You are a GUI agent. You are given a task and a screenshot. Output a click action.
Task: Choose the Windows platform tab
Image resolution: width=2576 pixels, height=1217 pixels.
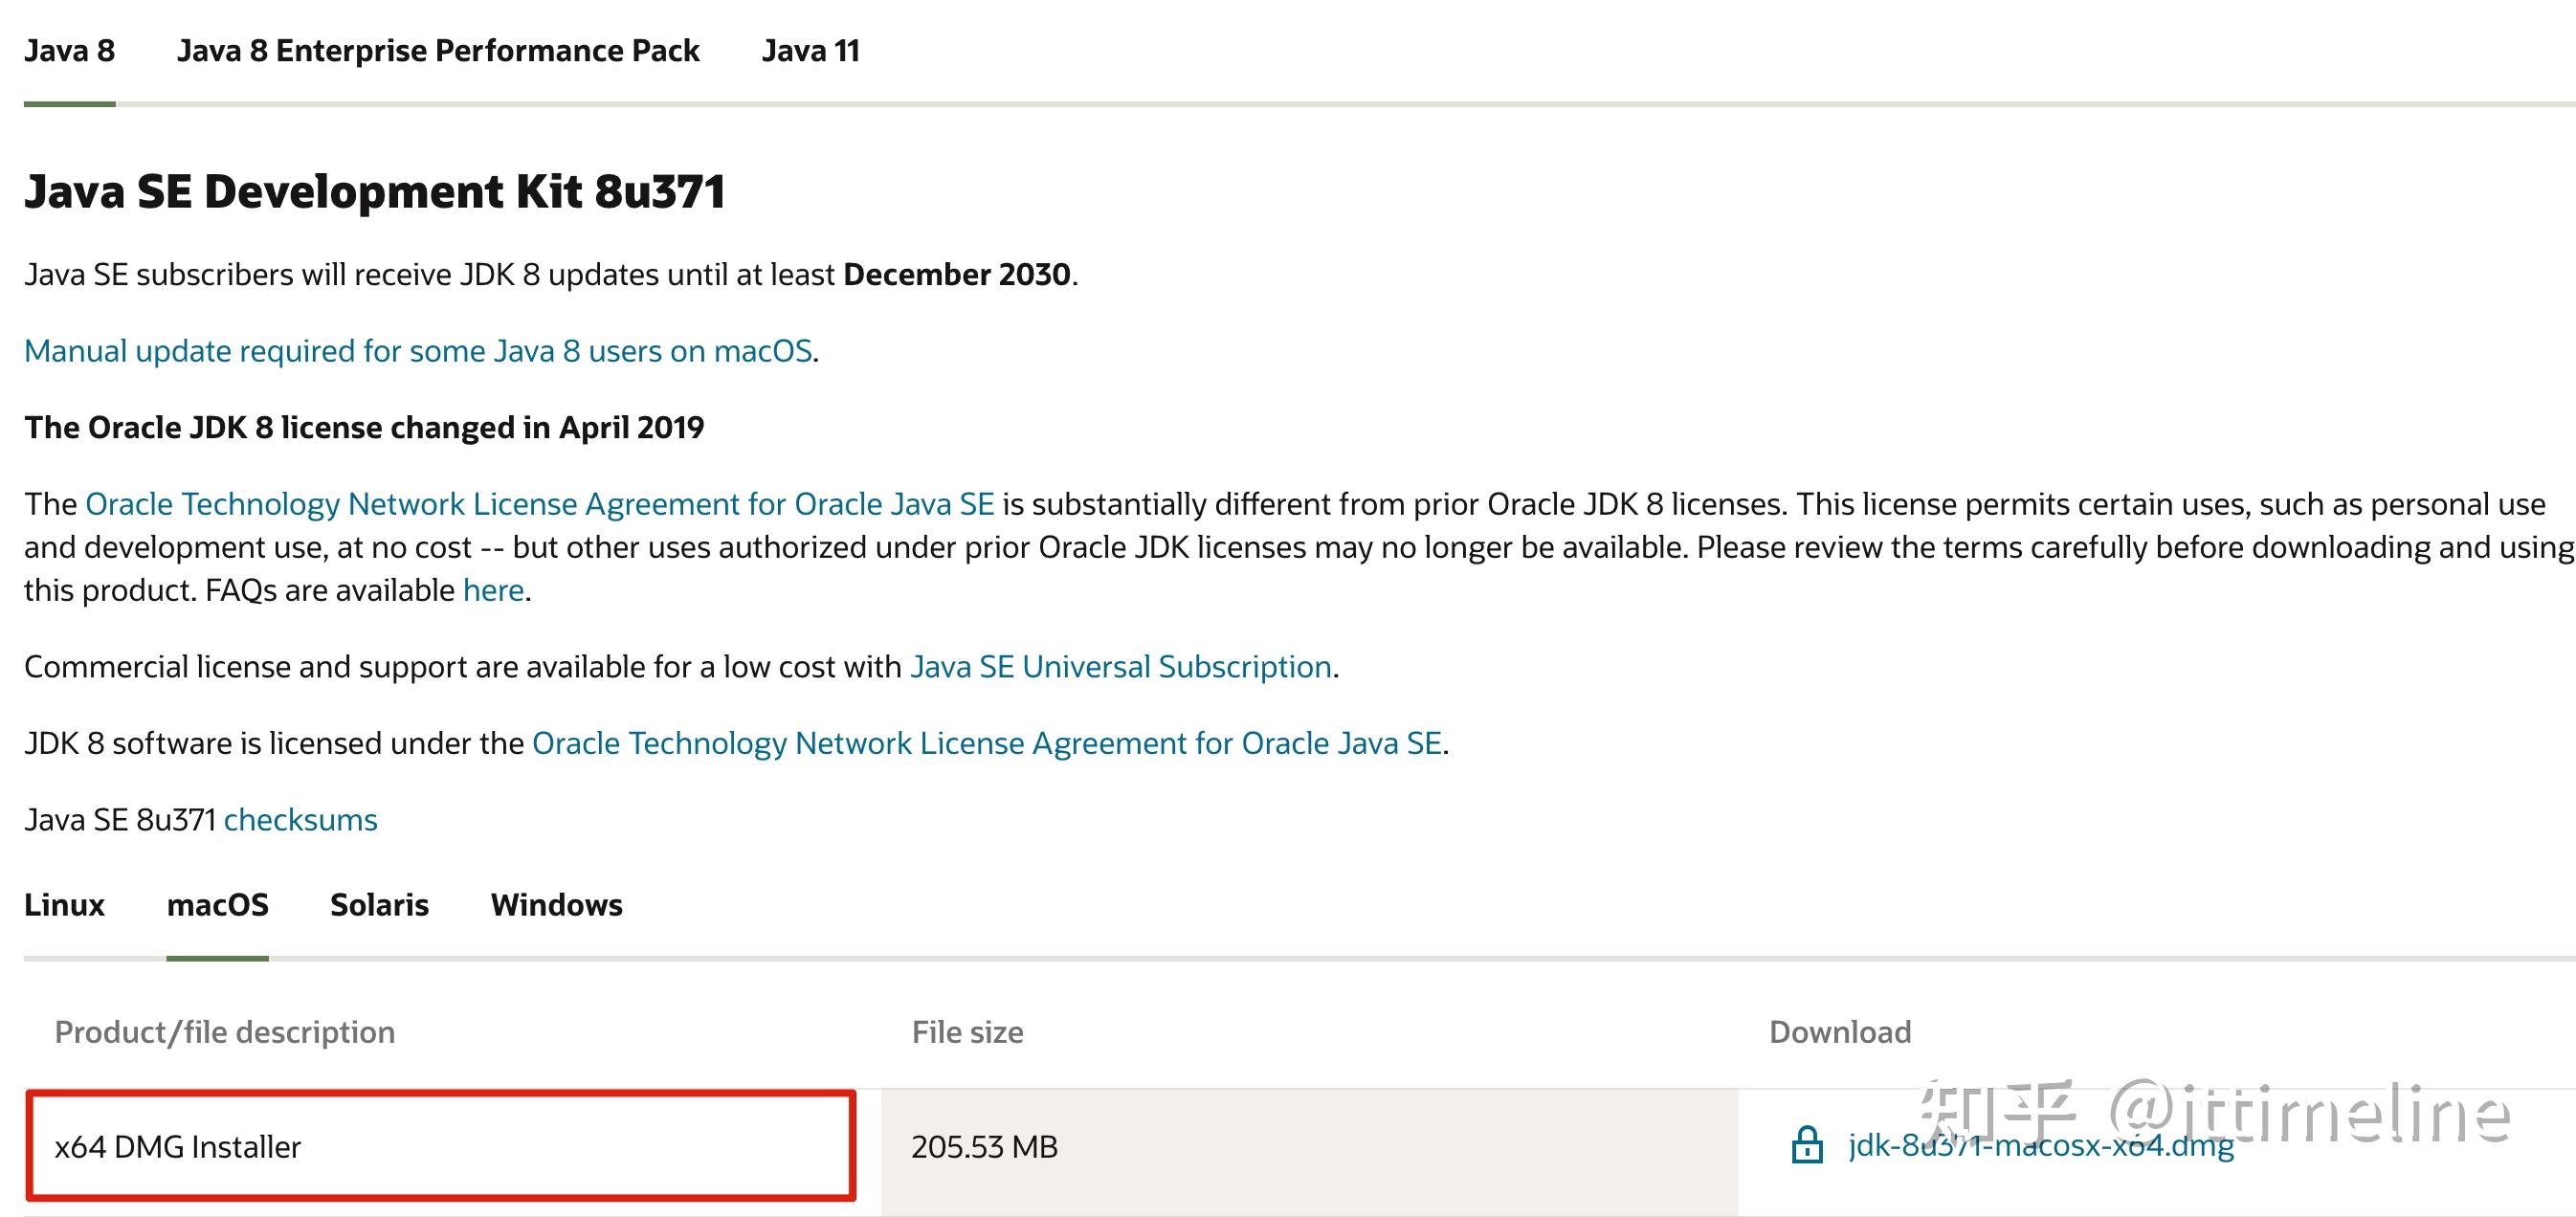[x=556, y=905]
